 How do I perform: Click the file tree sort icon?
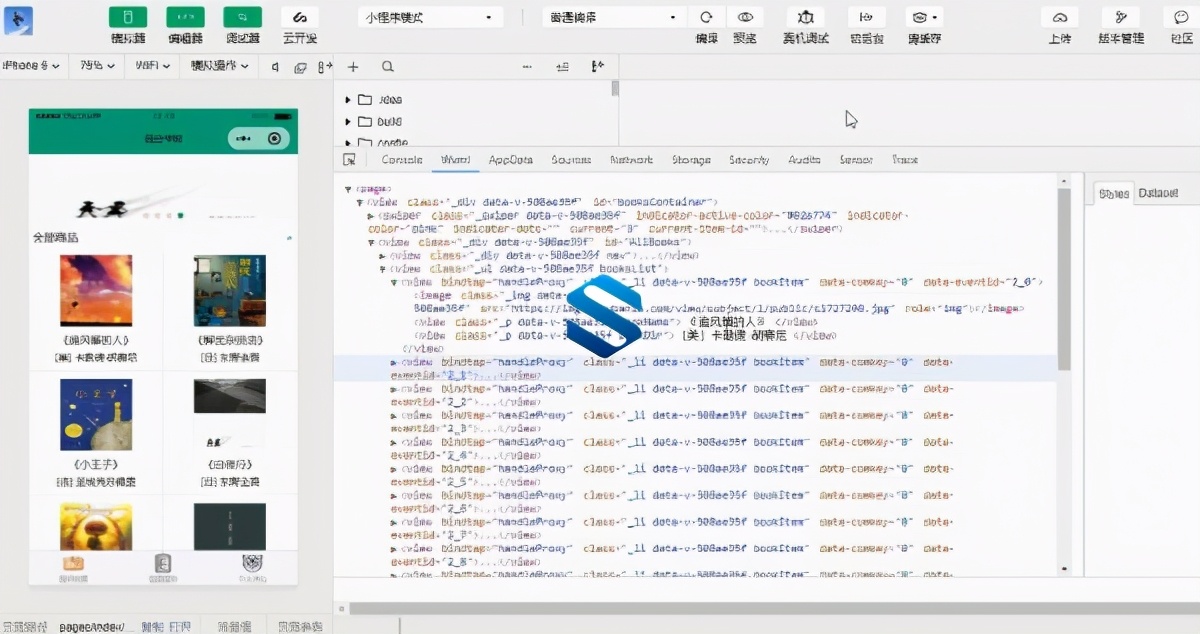pyautogui.click(x=562, y=67)
